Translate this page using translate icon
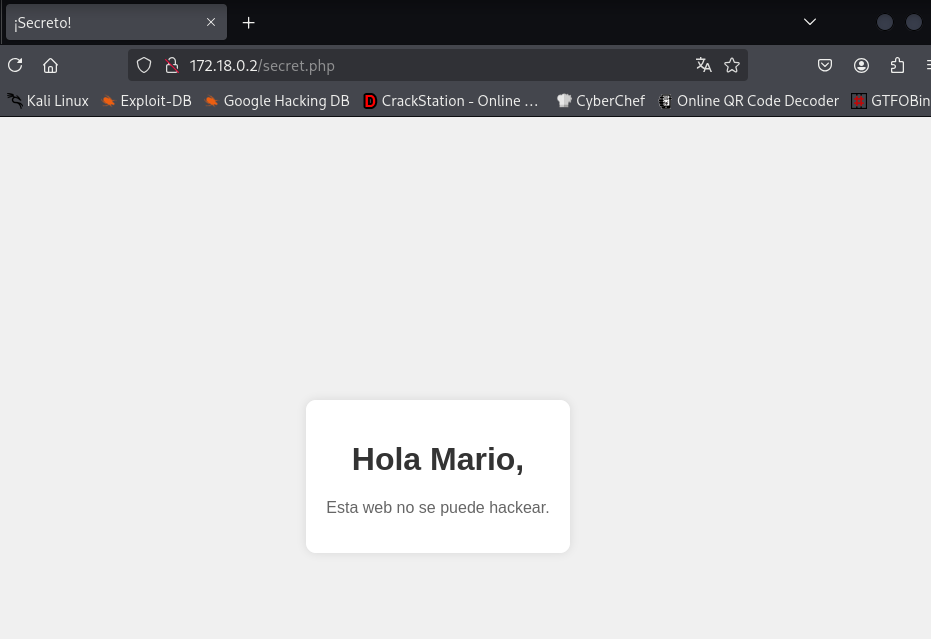Screen dimensions: 931x639 (704, 66)
